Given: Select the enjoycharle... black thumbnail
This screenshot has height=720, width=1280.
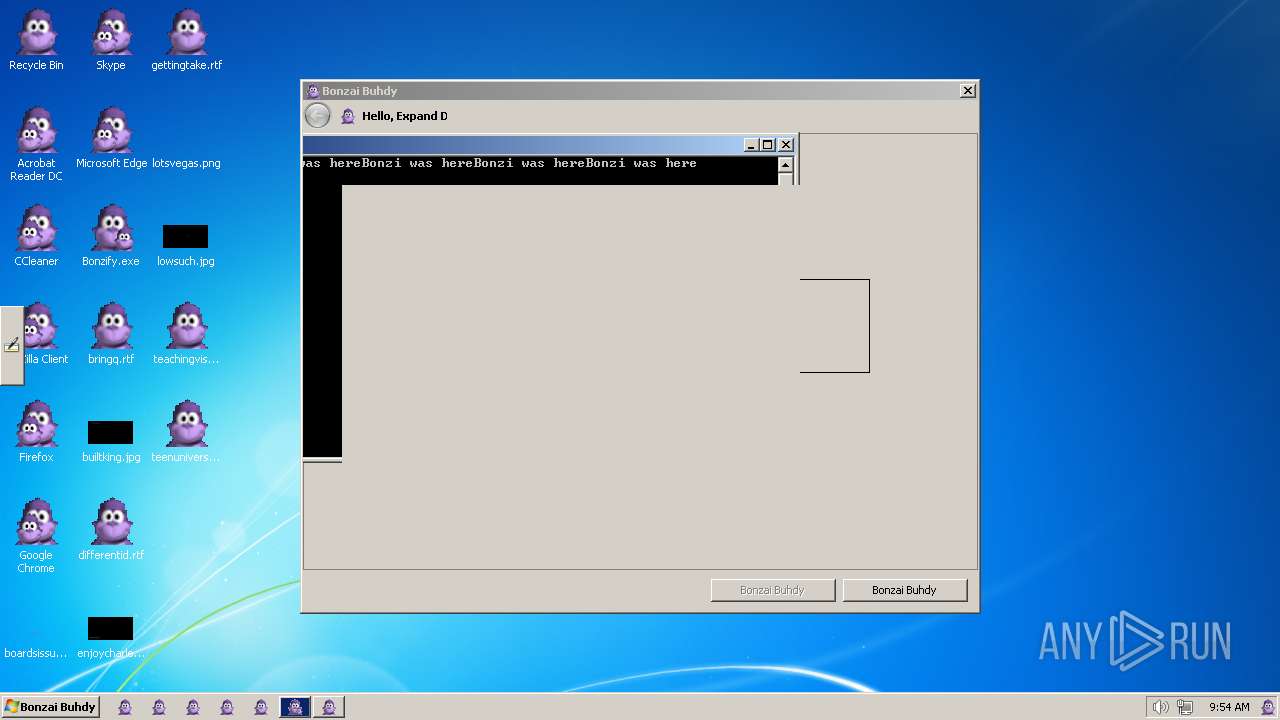Looking at the screenshot, I should (x=111, y=628).
